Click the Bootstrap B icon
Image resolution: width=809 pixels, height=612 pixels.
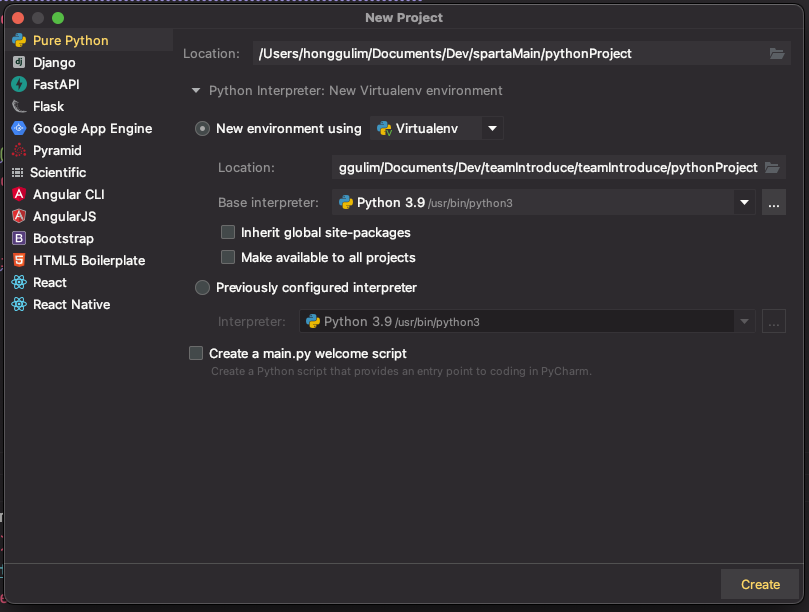[19, 238]
